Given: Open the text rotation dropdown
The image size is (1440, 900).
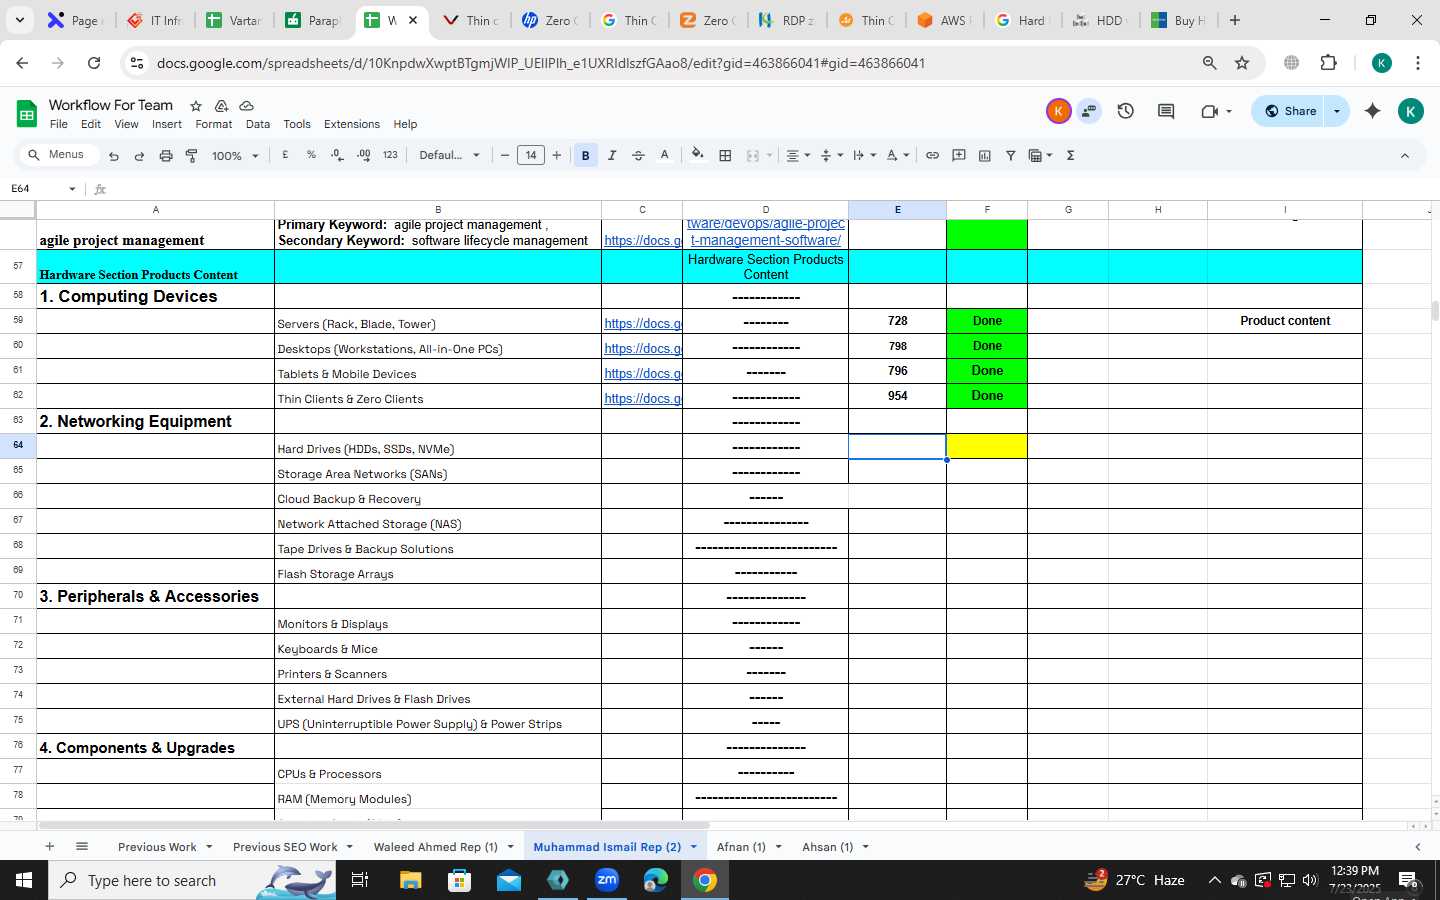Looking at the screenshot, I should (x=898, y=155).
